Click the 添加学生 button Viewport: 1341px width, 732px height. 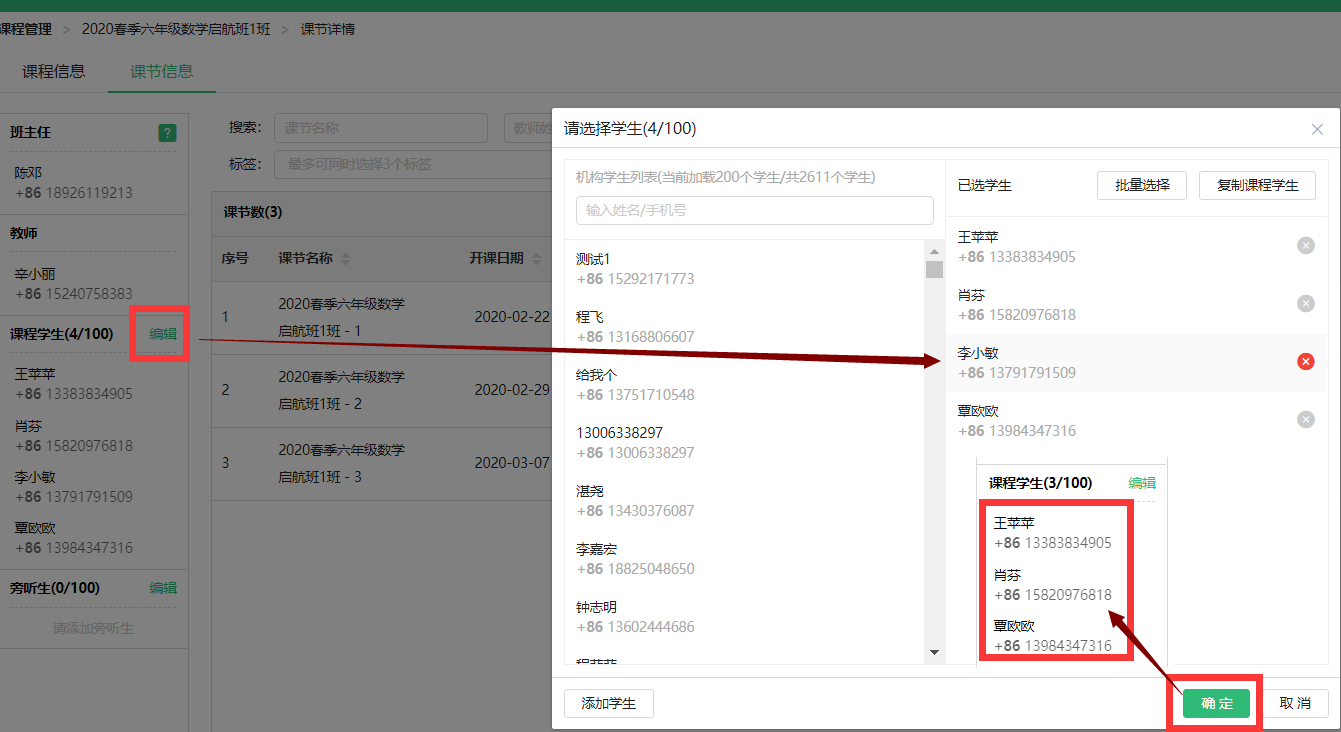609,703
